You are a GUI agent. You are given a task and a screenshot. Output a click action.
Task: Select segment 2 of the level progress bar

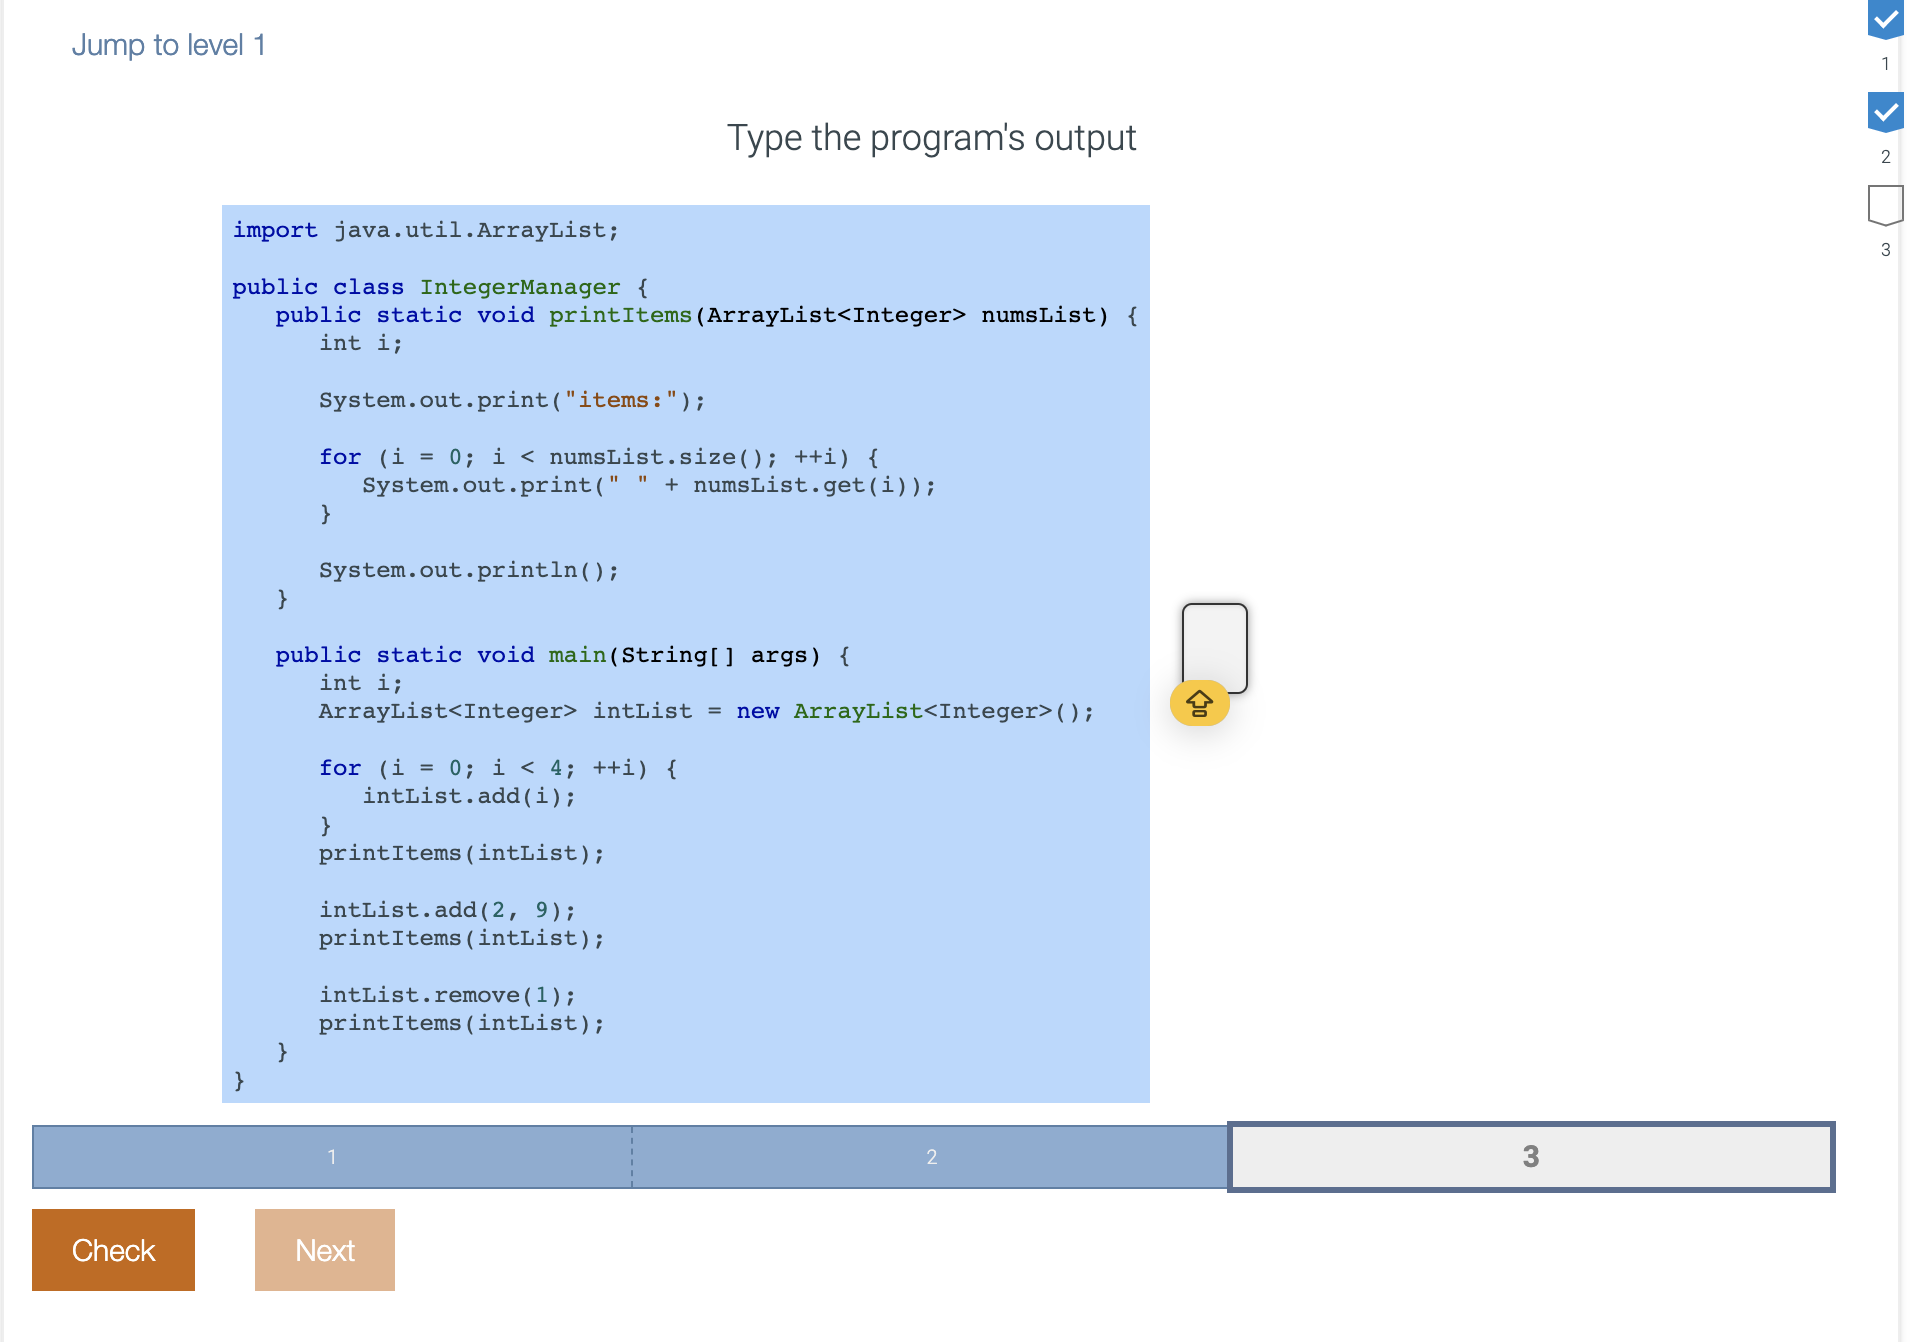pos(930,1157)
